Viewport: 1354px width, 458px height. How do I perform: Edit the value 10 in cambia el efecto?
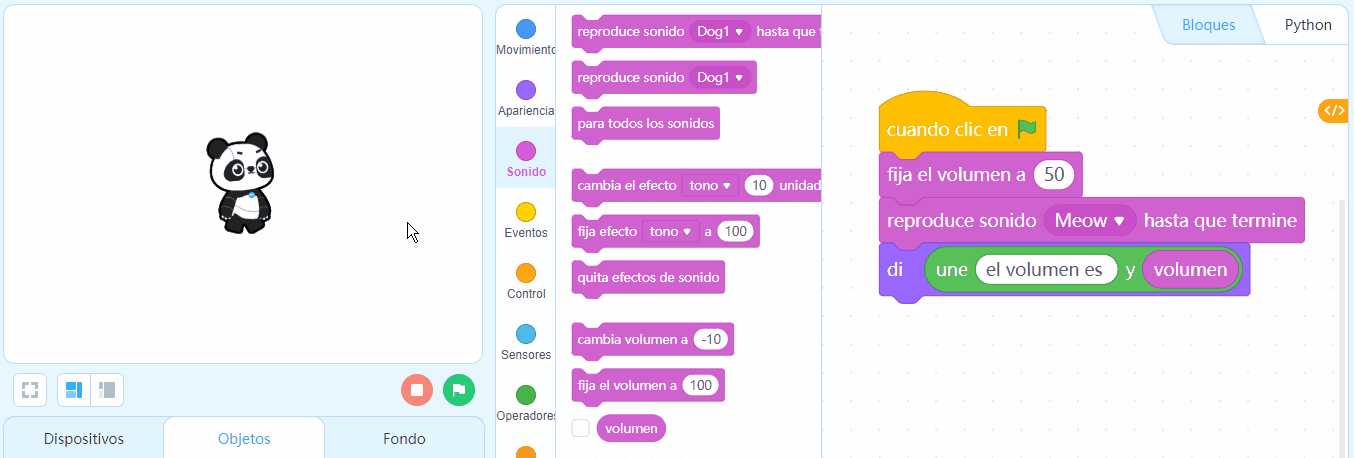pos(759,185)
